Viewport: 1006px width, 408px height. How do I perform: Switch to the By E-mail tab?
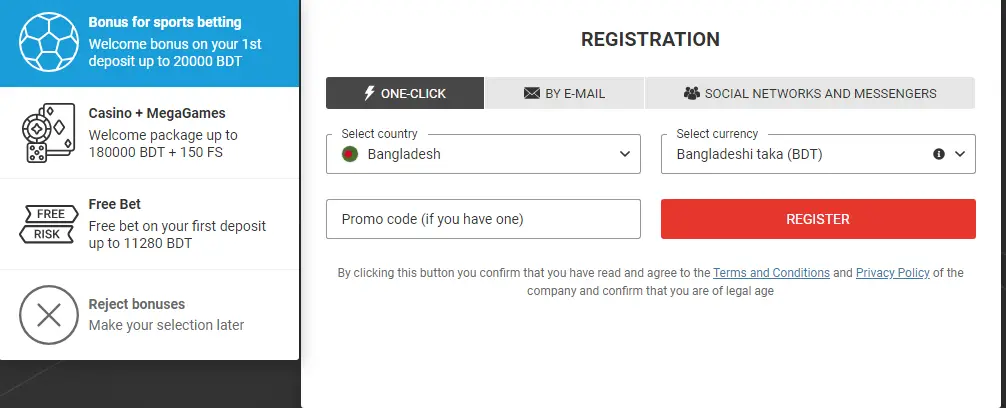coord(565,93)
